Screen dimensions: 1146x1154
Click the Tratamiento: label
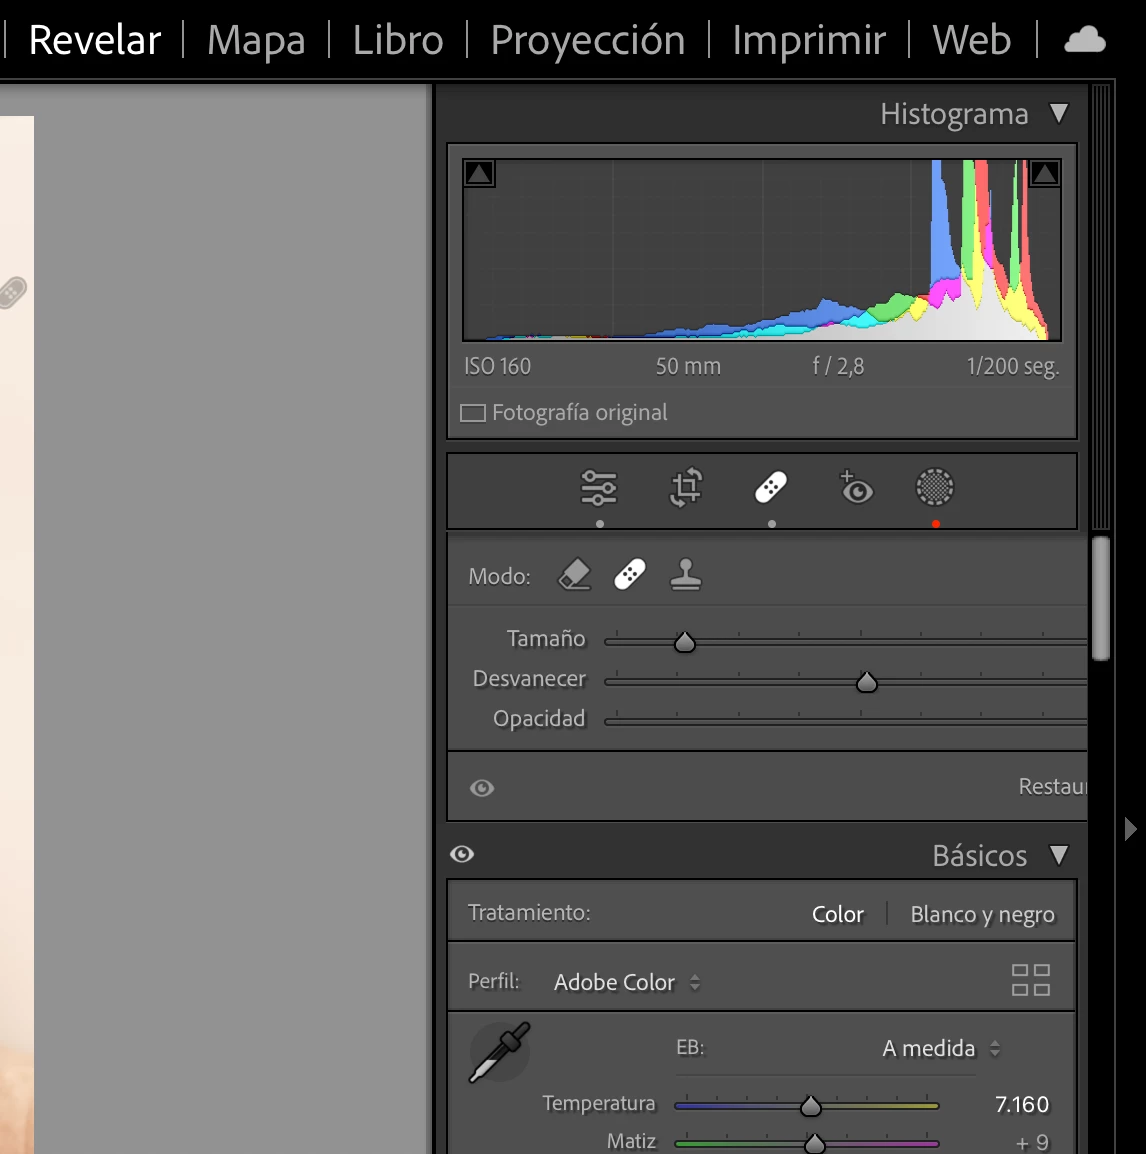529,913
